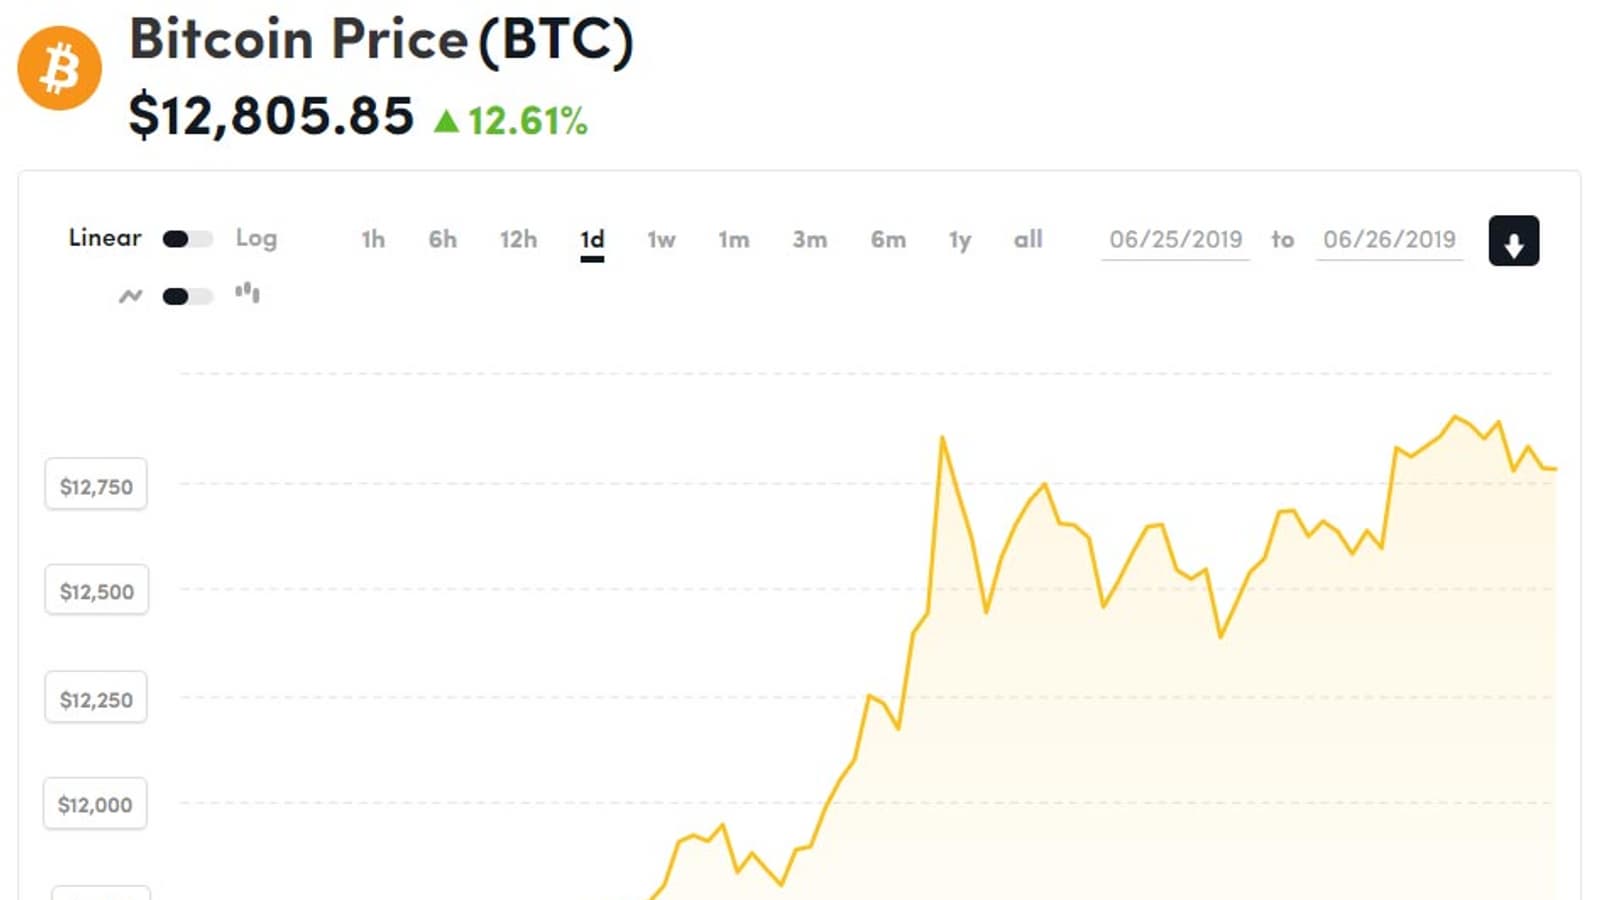Toggle the Linear/Log scale switch
The width and height of the screenshot is (1600, 900).
187,239
